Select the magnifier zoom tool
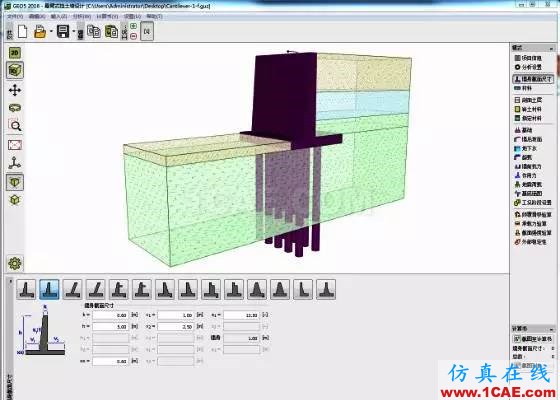Viewport: 560px width, 400px height. [x=15, y=126]
